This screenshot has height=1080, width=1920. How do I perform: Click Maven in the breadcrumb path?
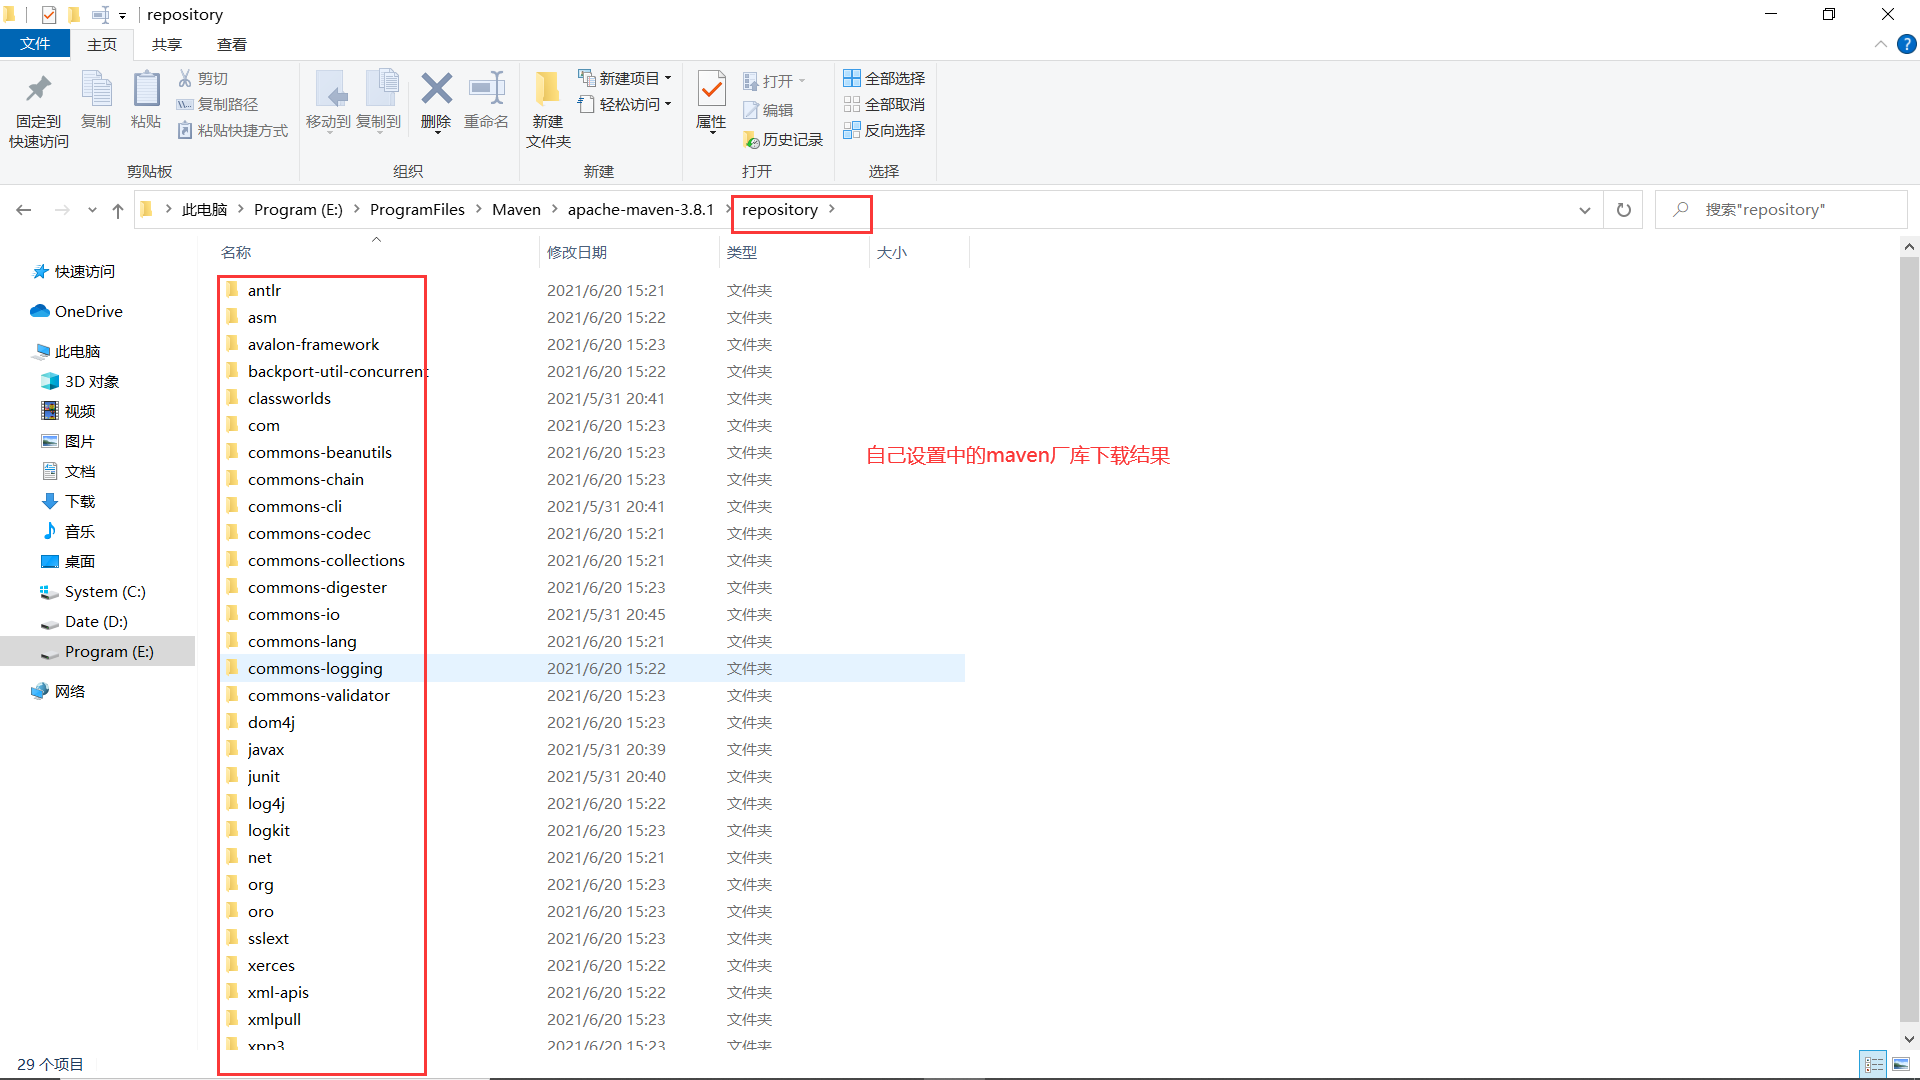(516, 210)
